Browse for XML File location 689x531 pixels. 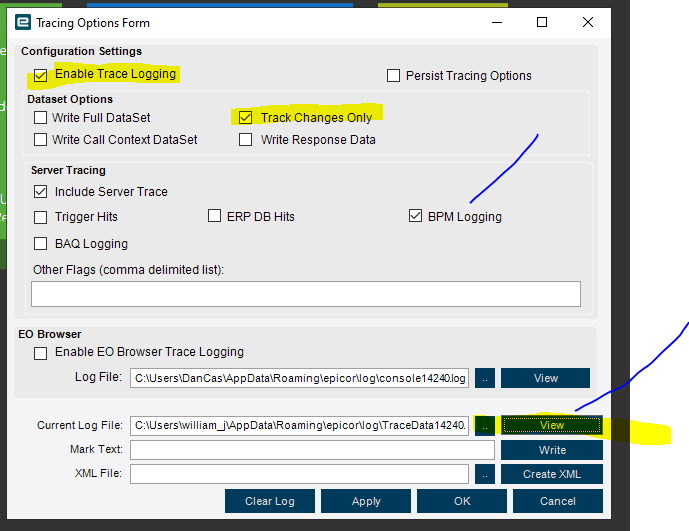(x=485, y=474)
